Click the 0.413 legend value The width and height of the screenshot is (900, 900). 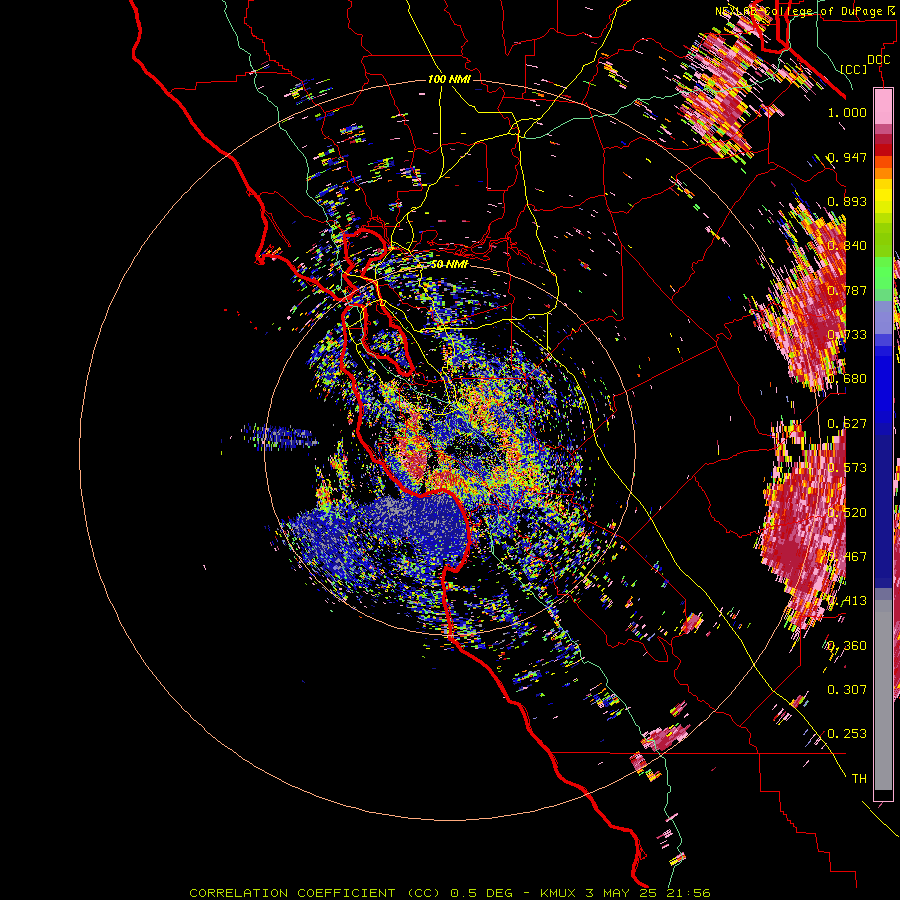click(847, 601)
